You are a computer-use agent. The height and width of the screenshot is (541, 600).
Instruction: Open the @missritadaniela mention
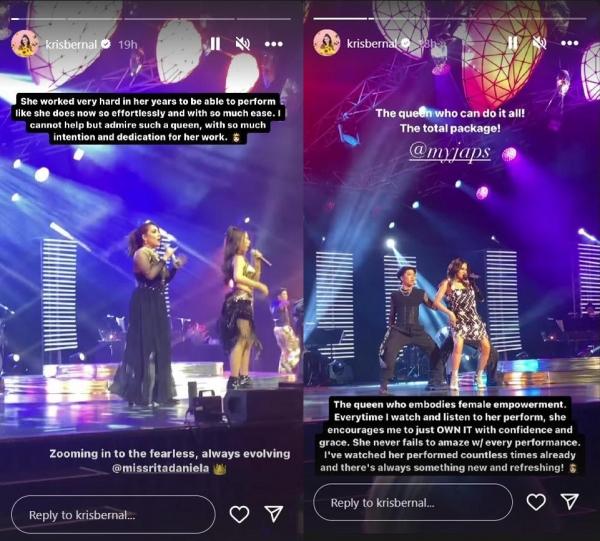point(161,468)
